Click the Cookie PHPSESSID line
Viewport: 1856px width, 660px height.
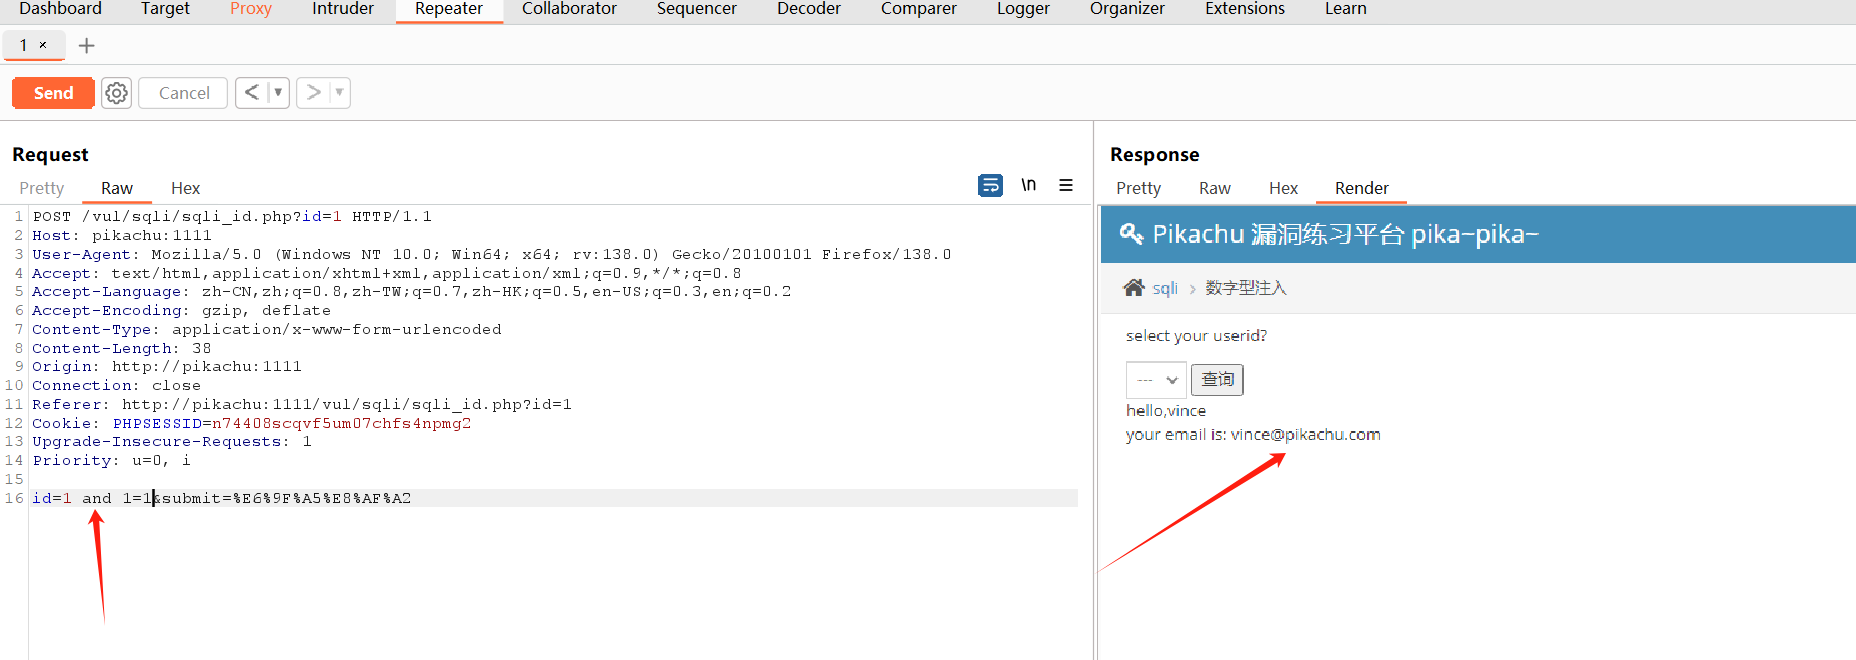tap(252, 423)
